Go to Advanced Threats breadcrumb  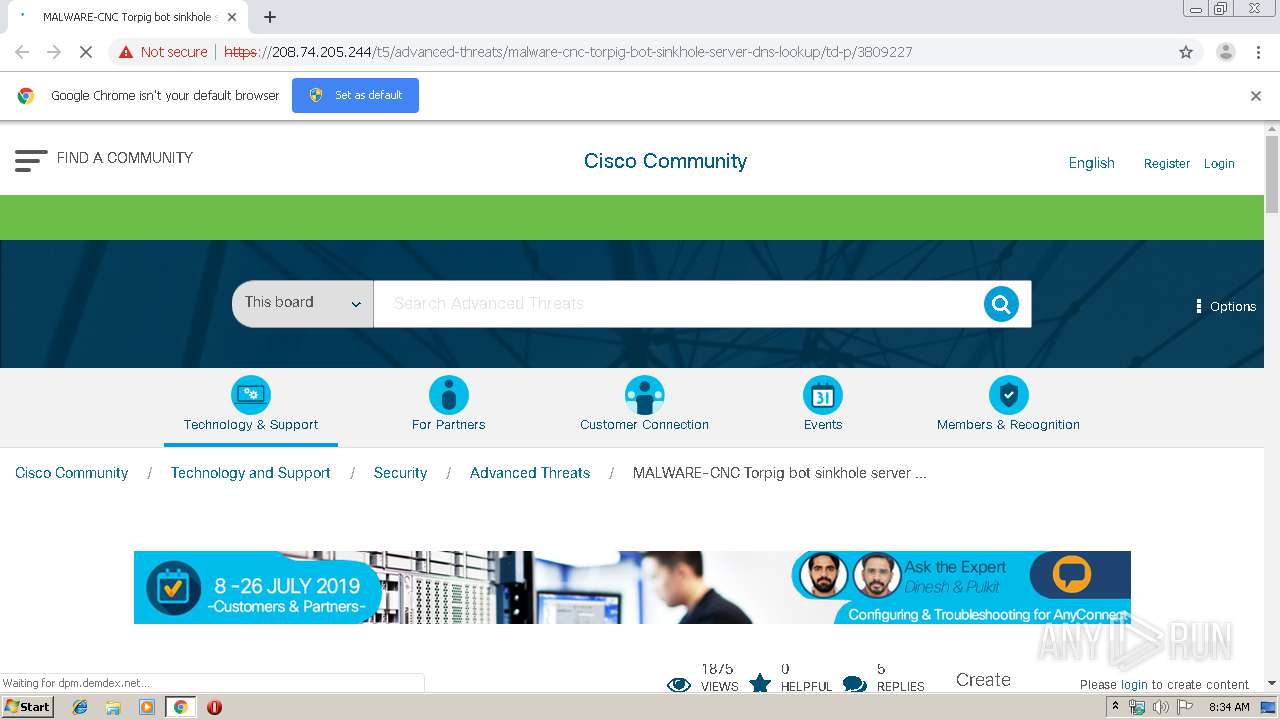(530, 473)
